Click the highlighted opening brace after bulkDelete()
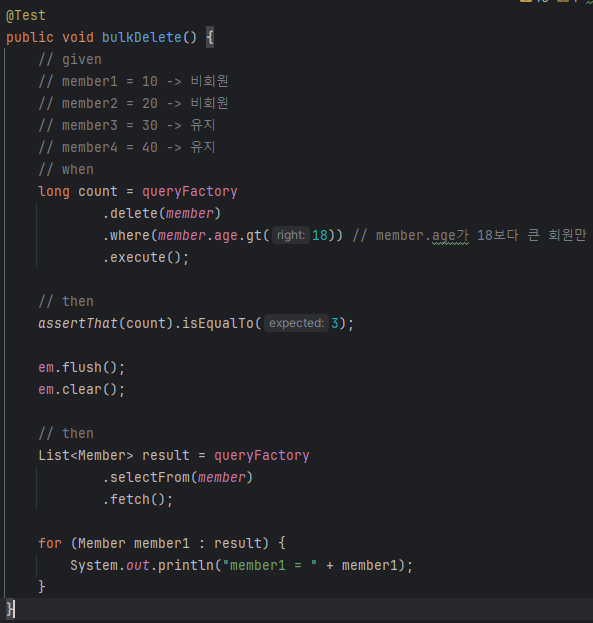Image resolution: width=593 pixels, height=623 pixels. [210, 37]
